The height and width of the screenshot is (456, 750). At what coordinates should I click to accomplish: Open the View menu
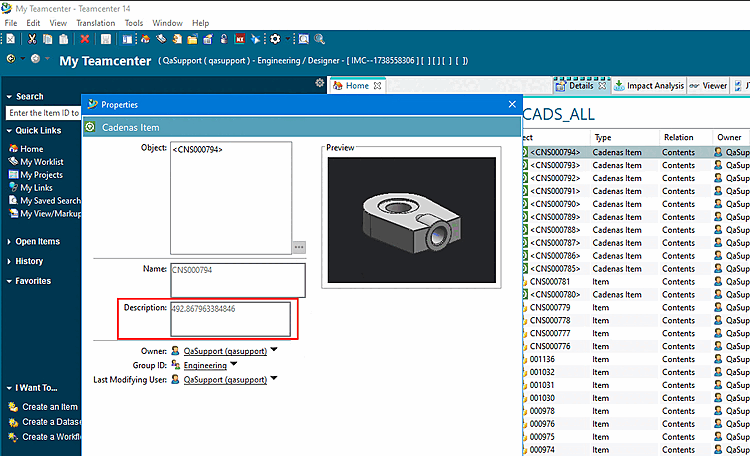tap(58, 23)
